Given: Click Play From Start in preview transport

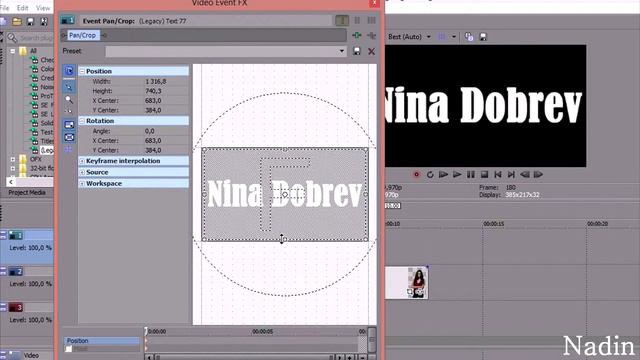Looking at the screenshot, I should [x=443, y=175].
